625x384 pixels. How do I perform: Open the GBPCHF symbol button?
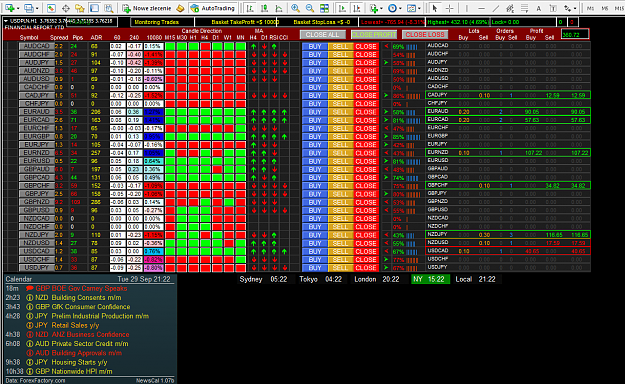[37, 185]
